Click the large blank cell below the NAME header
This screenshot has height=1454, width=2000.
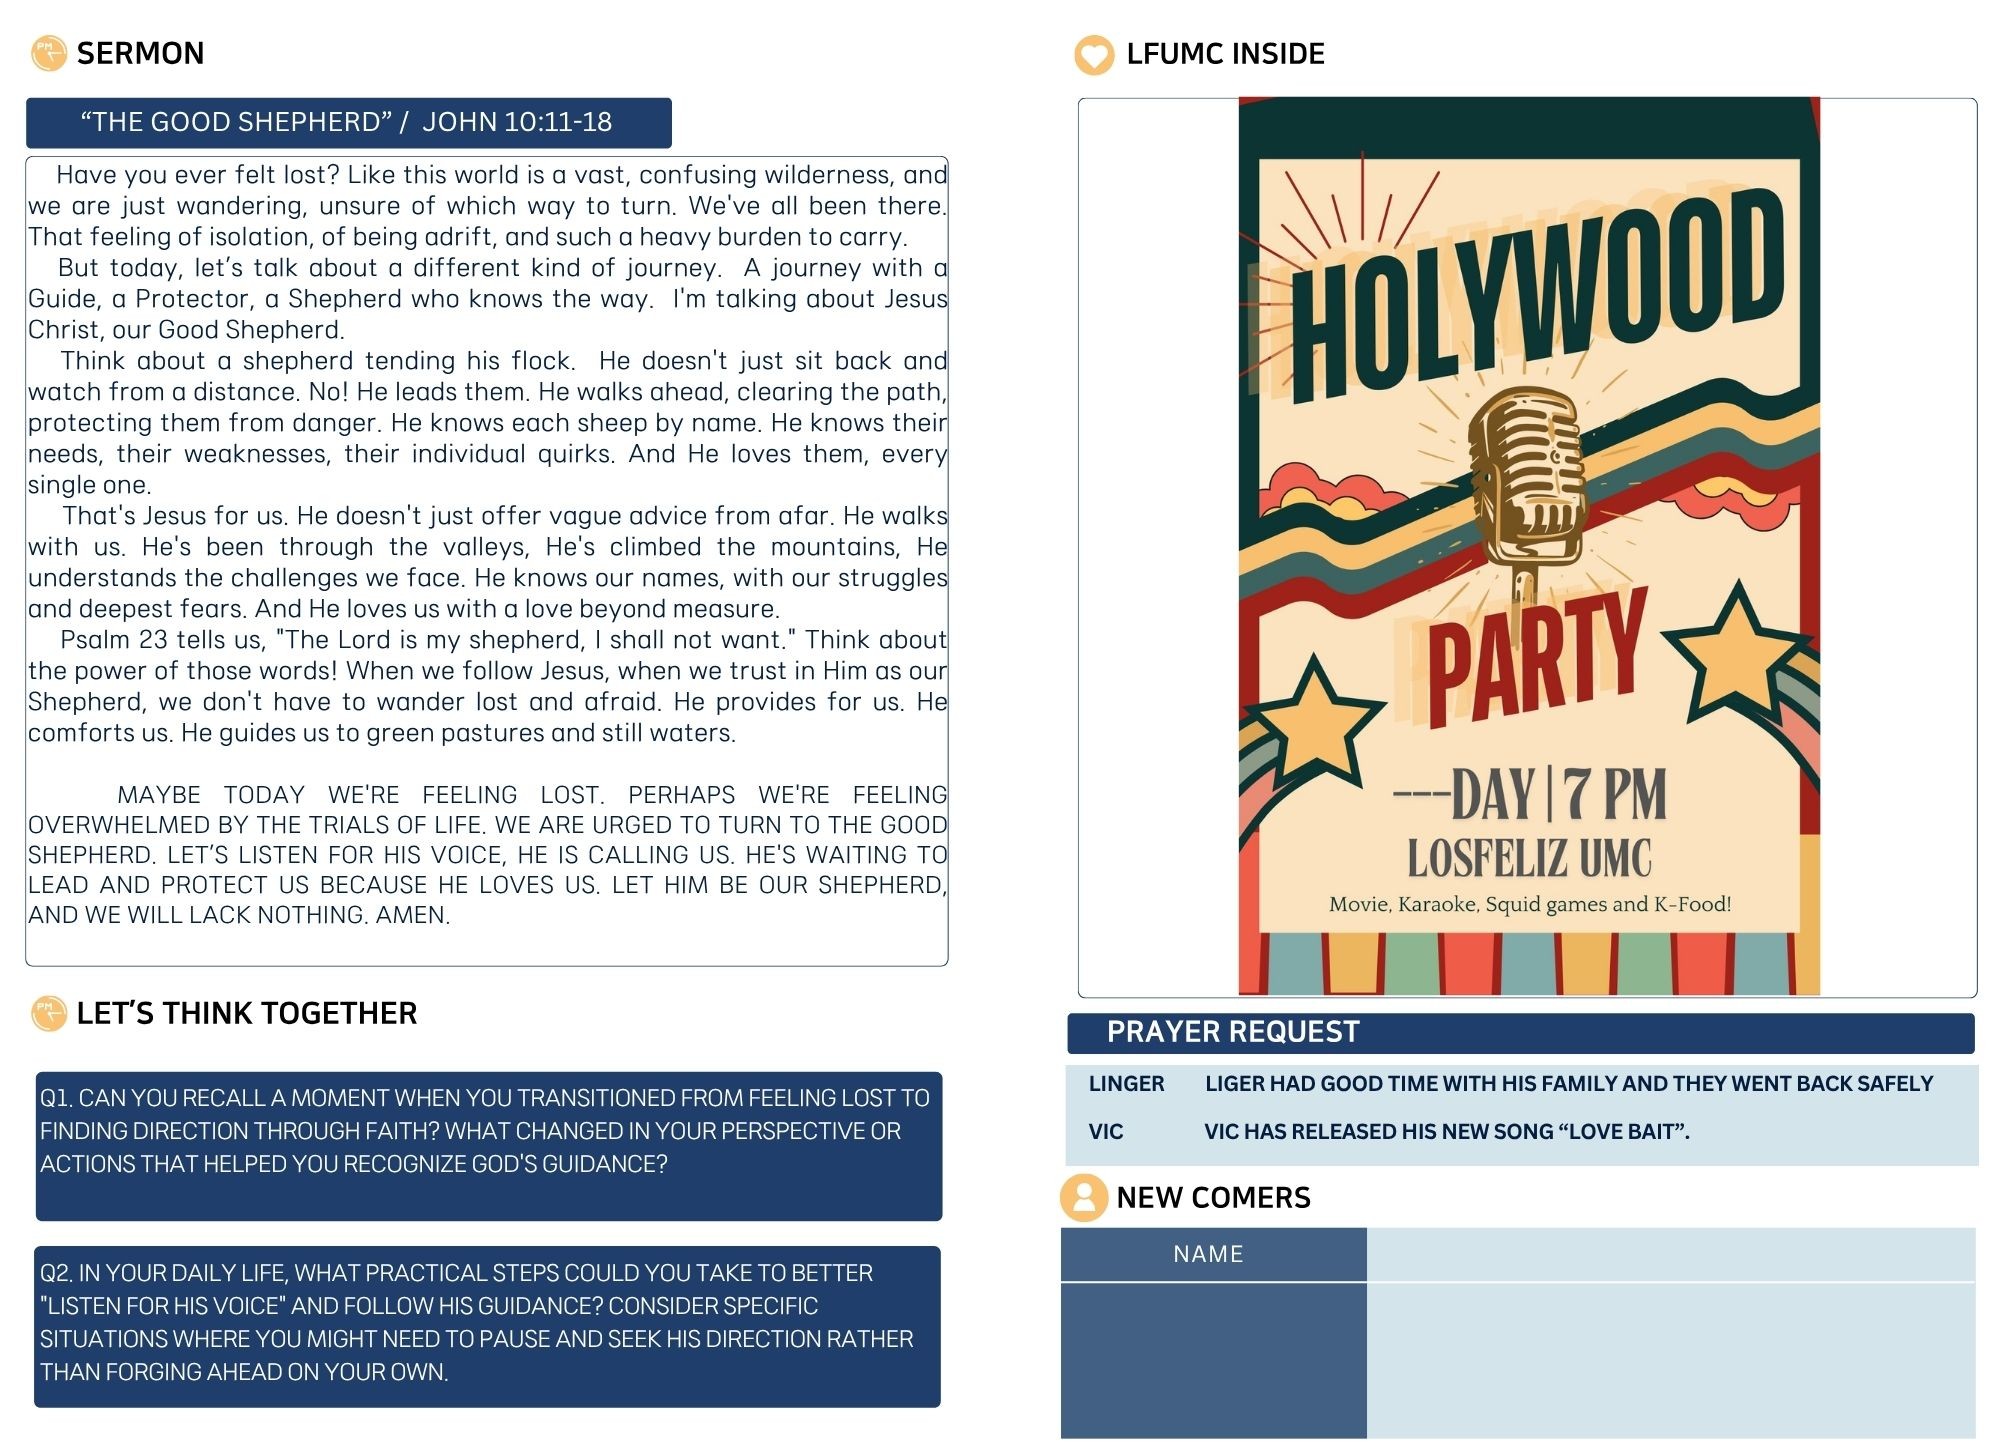click(1213, 1361)
